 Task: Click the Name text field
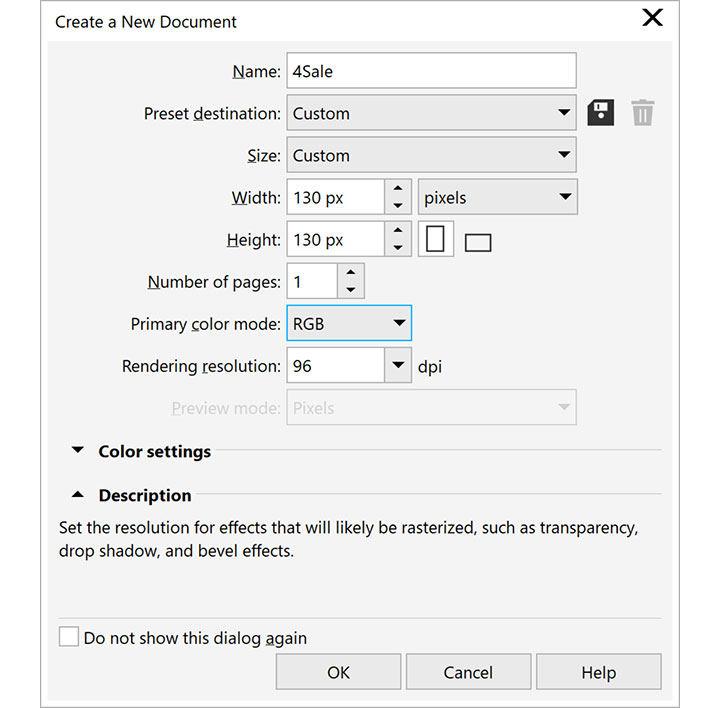pos(431,71)
